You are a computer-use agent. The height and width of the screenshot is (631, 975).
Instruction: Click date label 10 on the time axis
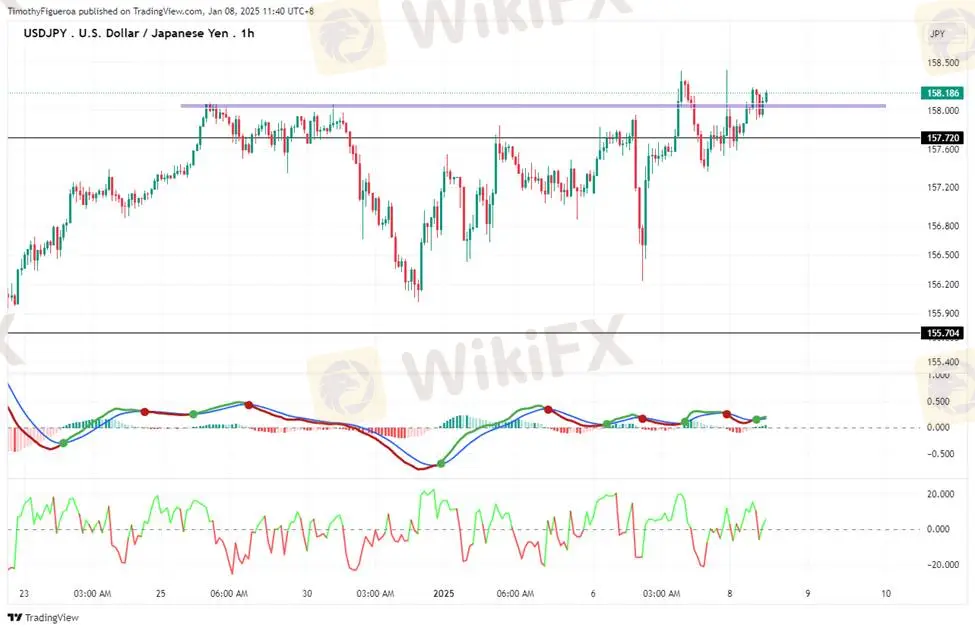click(x=885, y=594)
